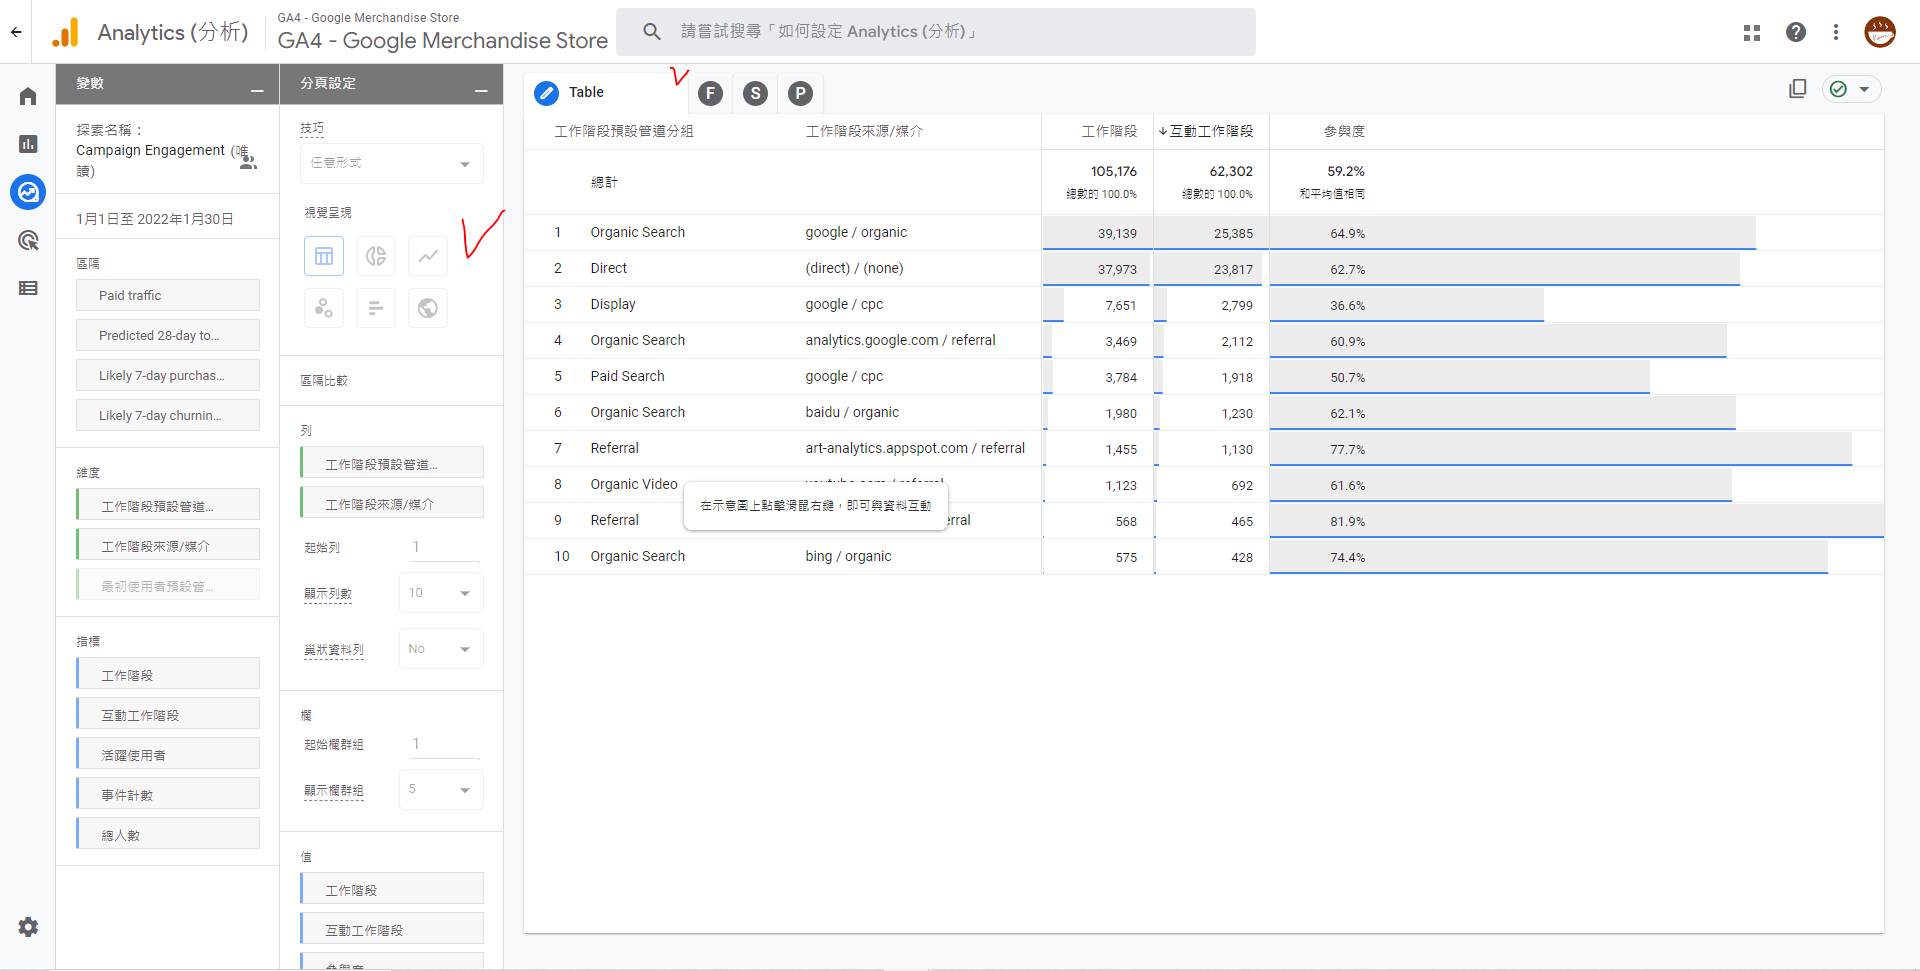Click the 事件計數 metric chip

tap(168, 795)
